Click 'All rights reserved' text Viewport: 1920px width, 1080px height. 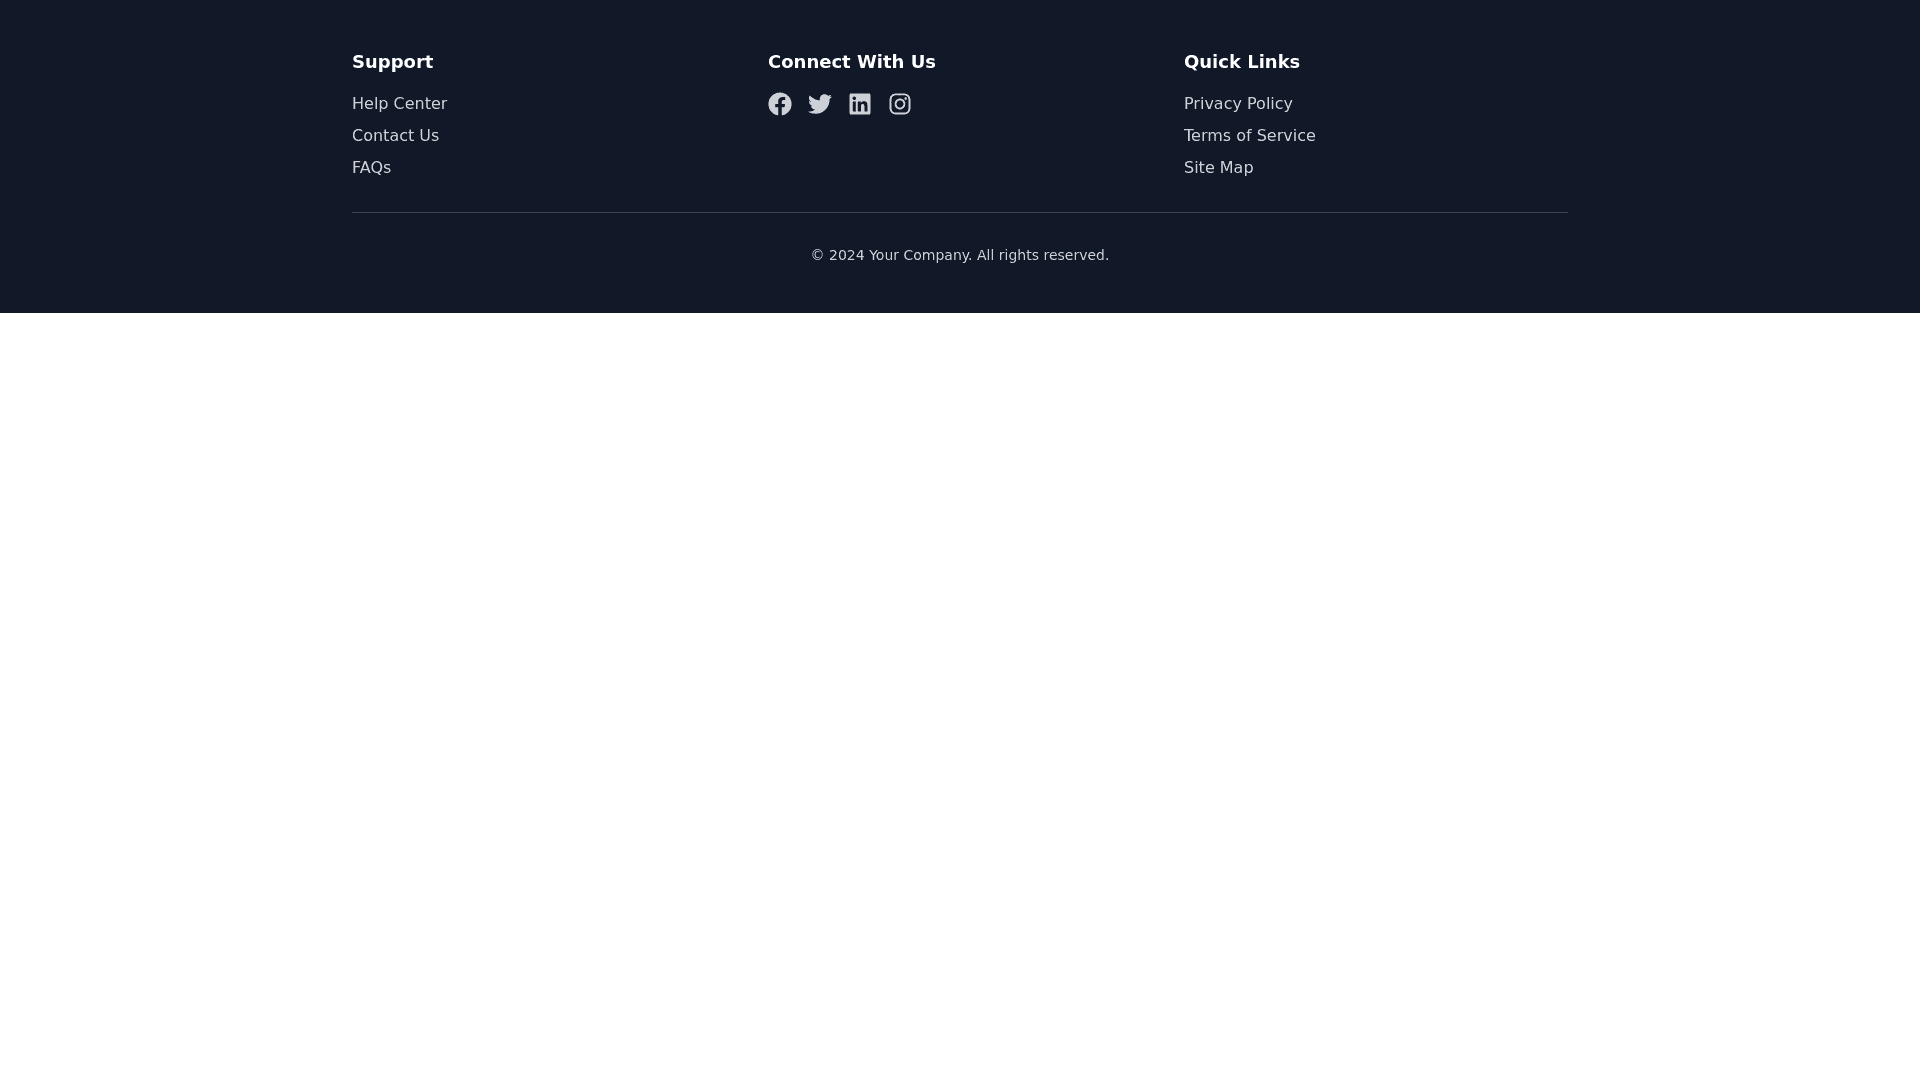click(1042, 256)
